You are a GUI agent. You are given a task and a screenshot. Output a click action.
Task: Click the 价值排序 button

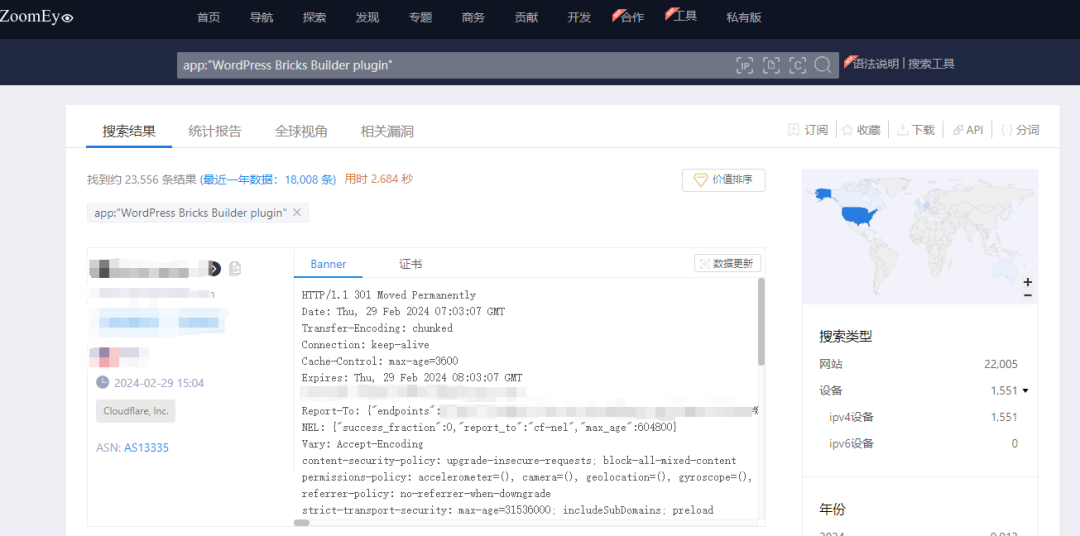coord(723,181)
